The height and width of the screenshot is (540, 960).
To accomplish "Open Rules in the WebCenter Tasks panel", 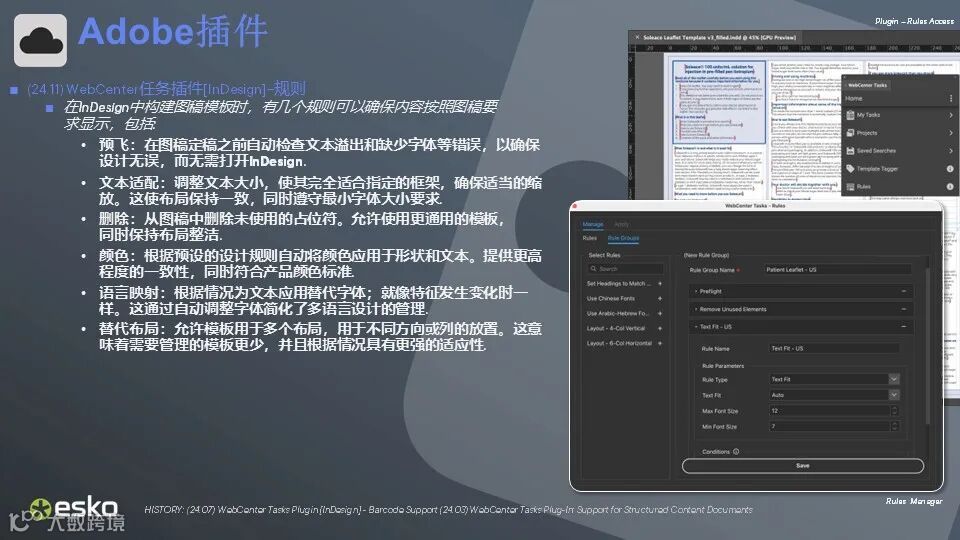I will (x=899, y=187).
